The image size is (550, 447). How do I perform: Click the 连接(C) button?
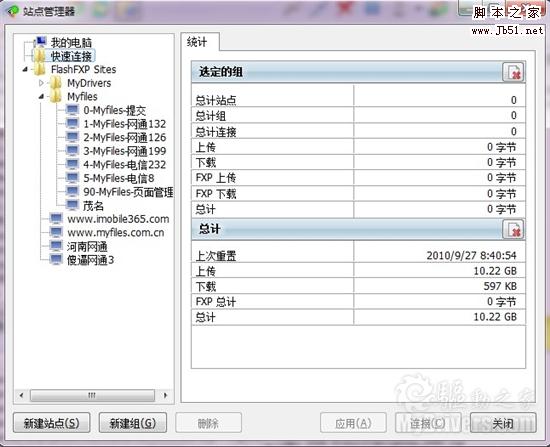428,423
